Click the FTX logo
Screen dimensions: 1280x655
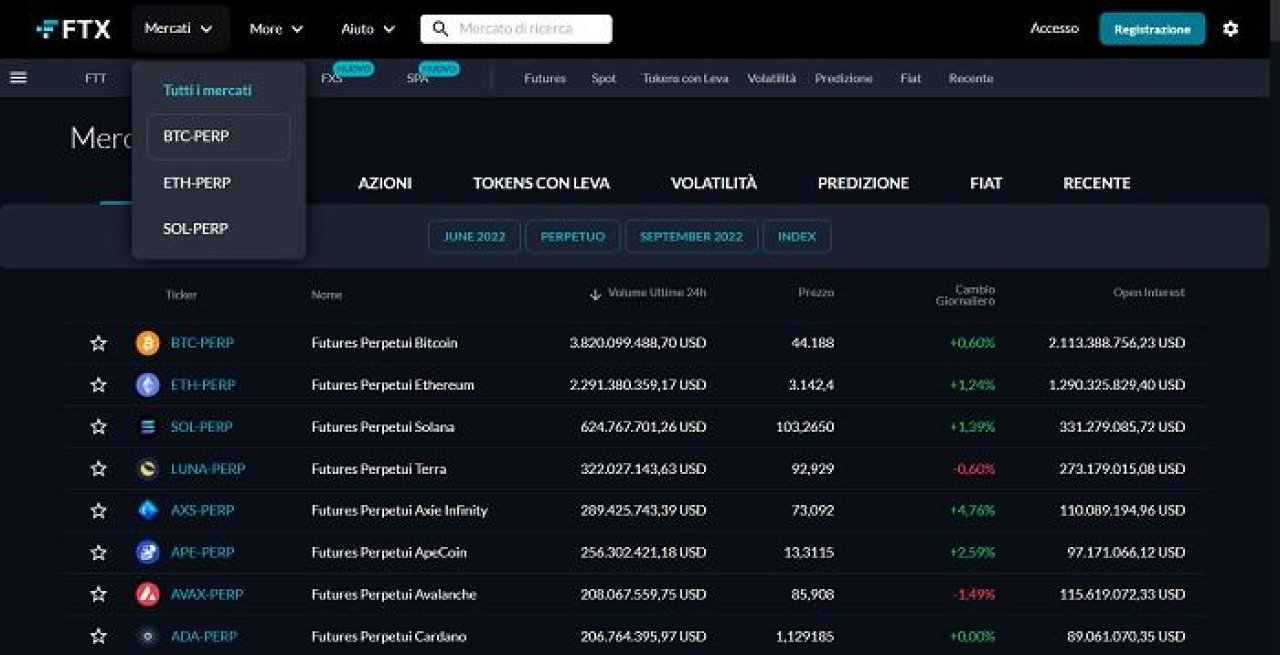[73, 29]
